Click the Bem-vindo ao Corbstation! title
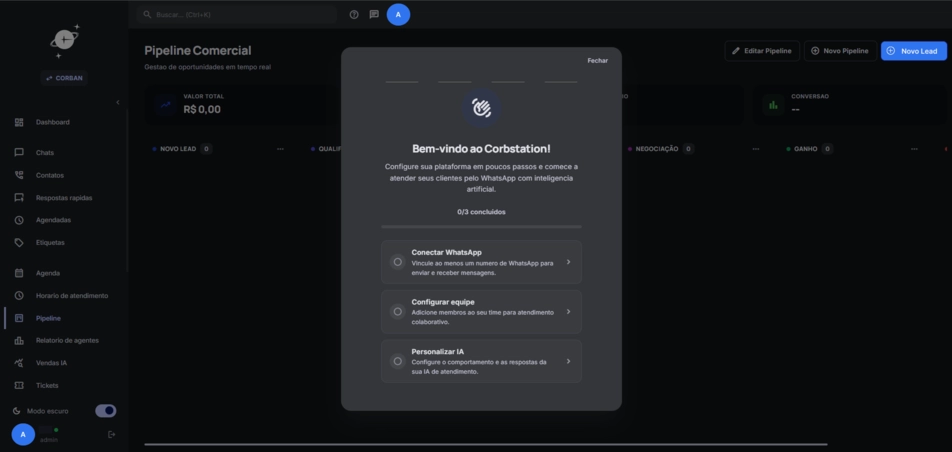This screenshot has height=452, width=952. 481,149
